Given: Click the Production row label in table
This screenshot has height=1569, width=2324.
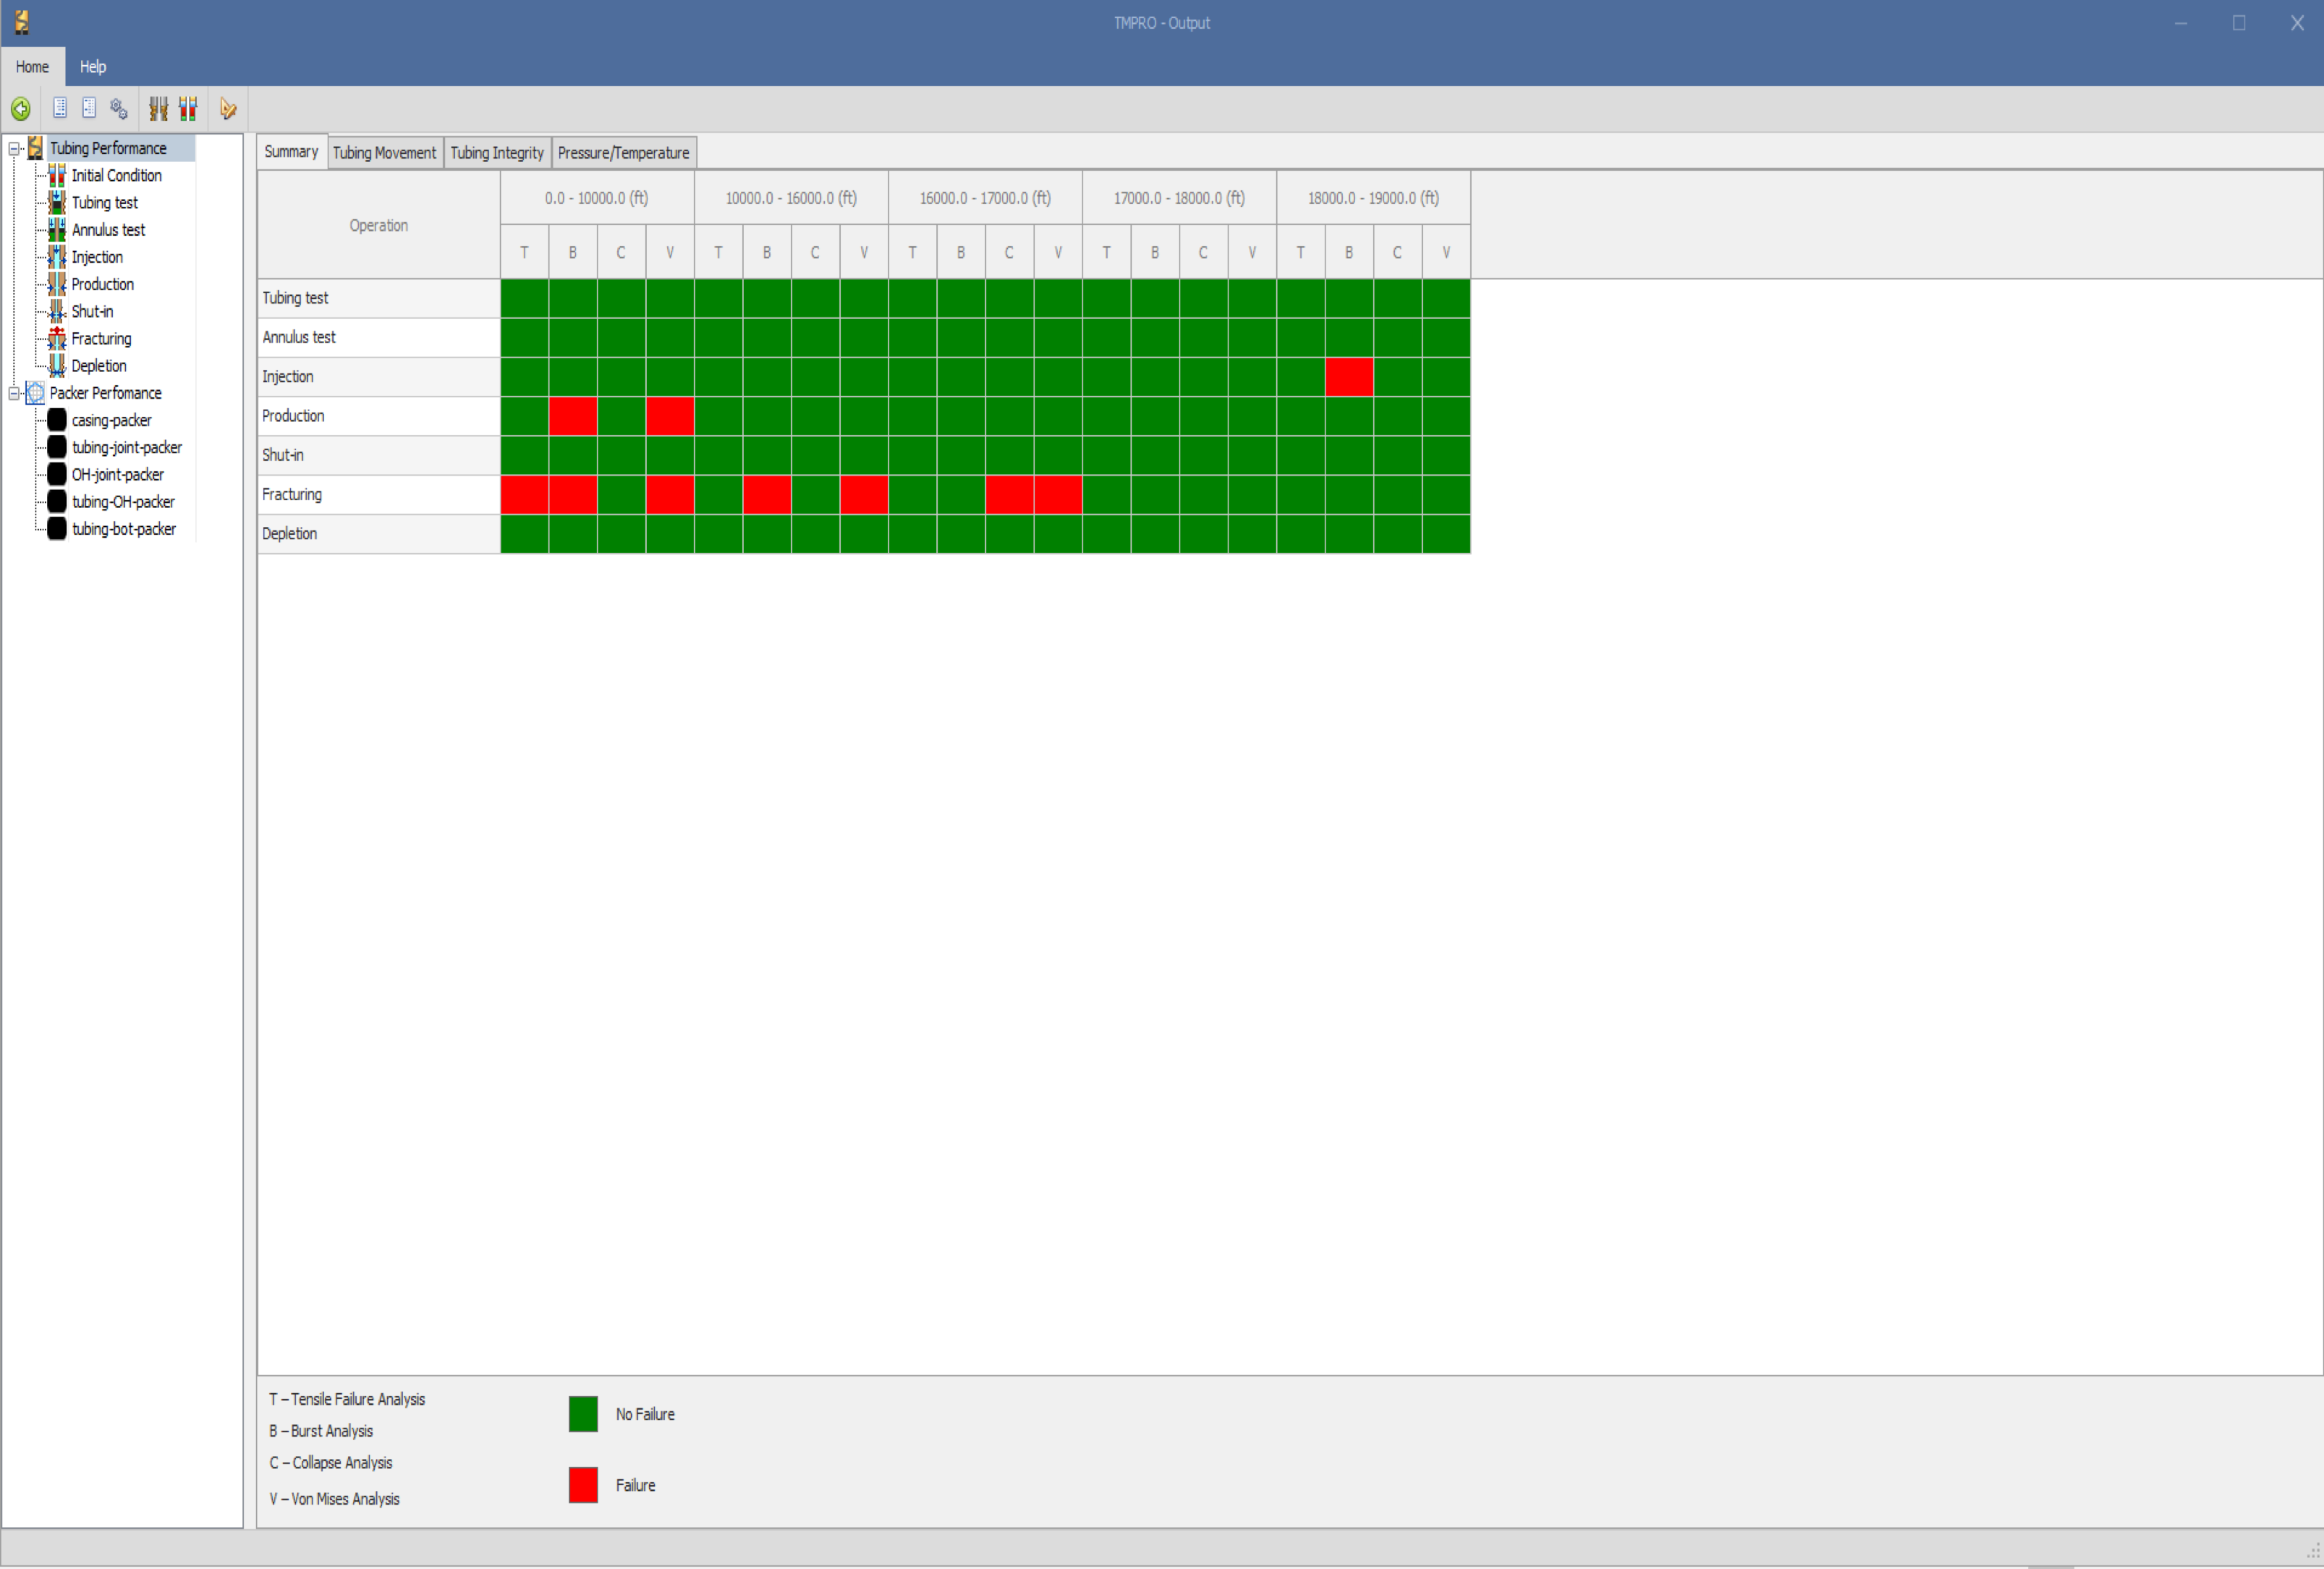Looking at the screenshot, I should pos(293,416).
